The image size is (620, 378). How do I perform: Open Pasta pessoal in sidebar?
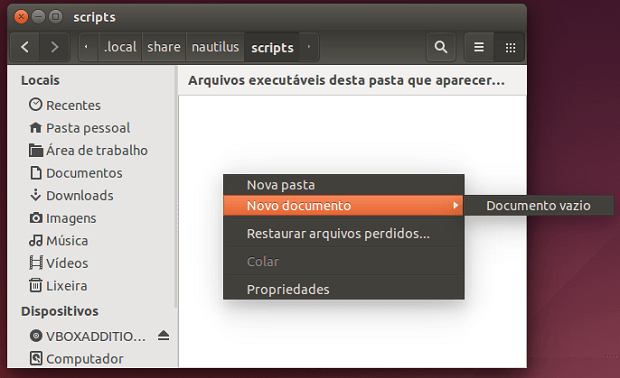tap(88, 128)
